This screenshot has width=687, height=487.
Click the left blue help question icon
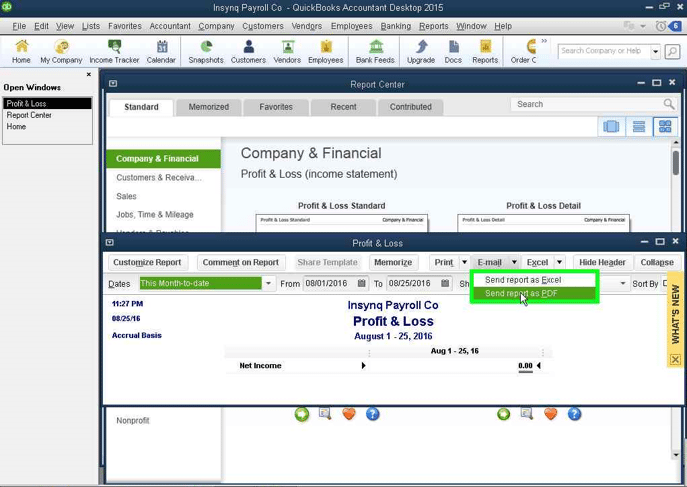coord(373,414)
